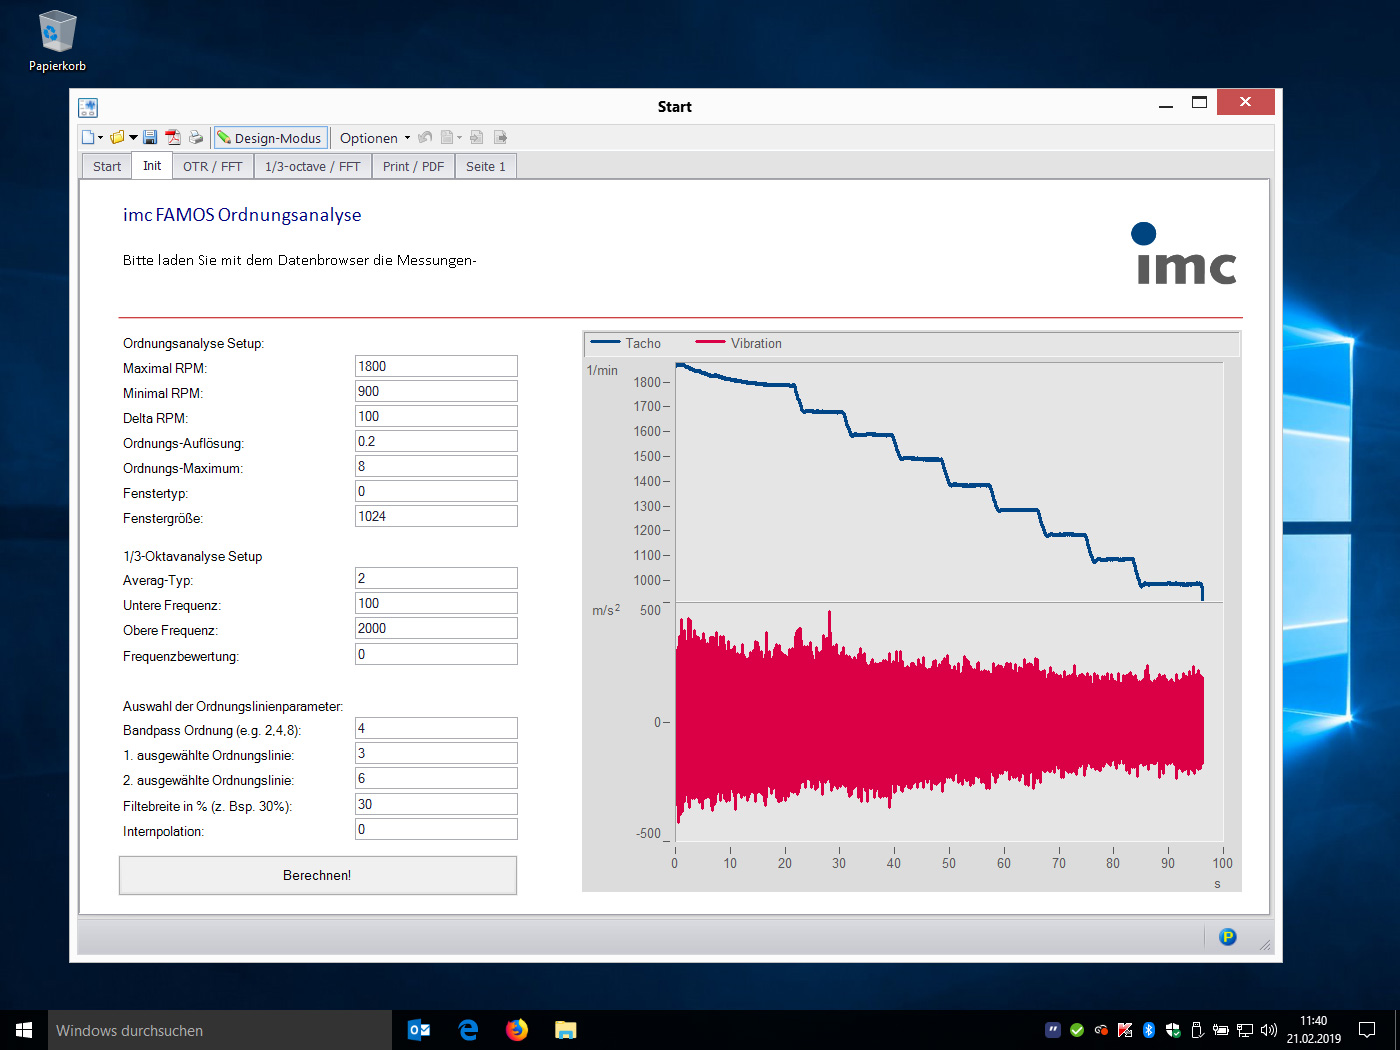Expand the dropdown beside the Open folder icon
The width and height of the screenshot is (1400, 1050).
click(x=132, y=137)
